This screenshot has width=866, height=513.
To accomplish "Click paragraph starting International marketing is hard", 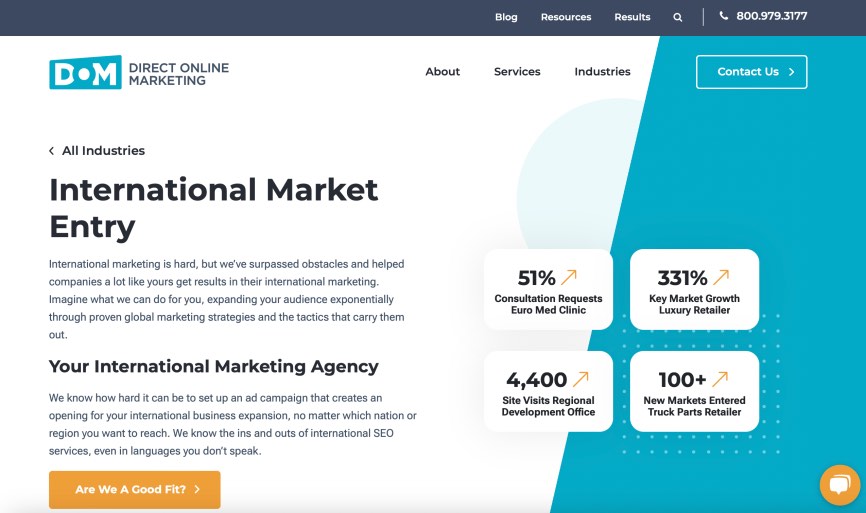I will (x=227, y=299).
